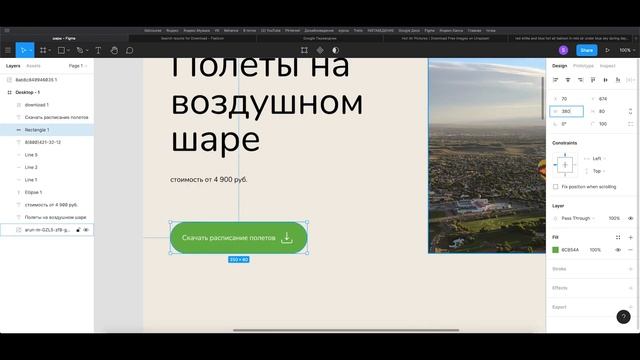Click Align left icon in Design panel
This screenshot has height=360, width=640.
556,80
